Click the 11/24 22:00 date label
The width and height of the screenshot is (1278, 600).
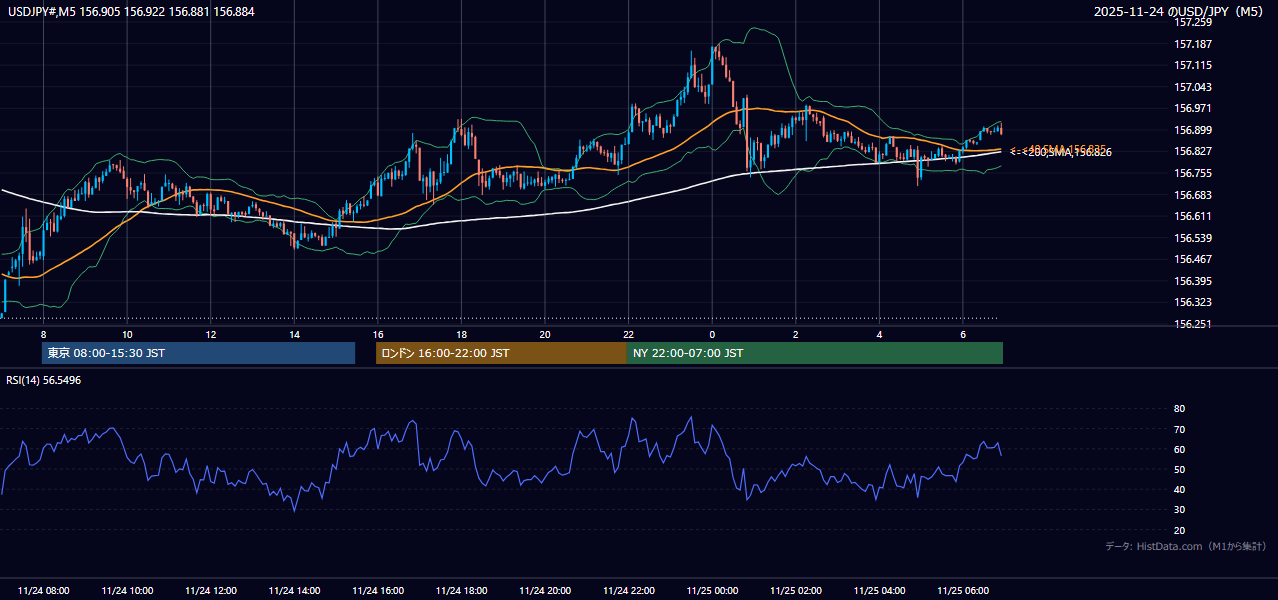(x=629, y=591)
